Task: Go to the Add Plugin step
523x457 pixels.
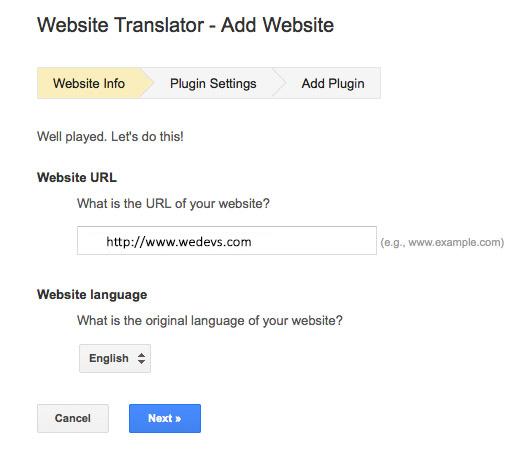Action: (x=333, y=83)
